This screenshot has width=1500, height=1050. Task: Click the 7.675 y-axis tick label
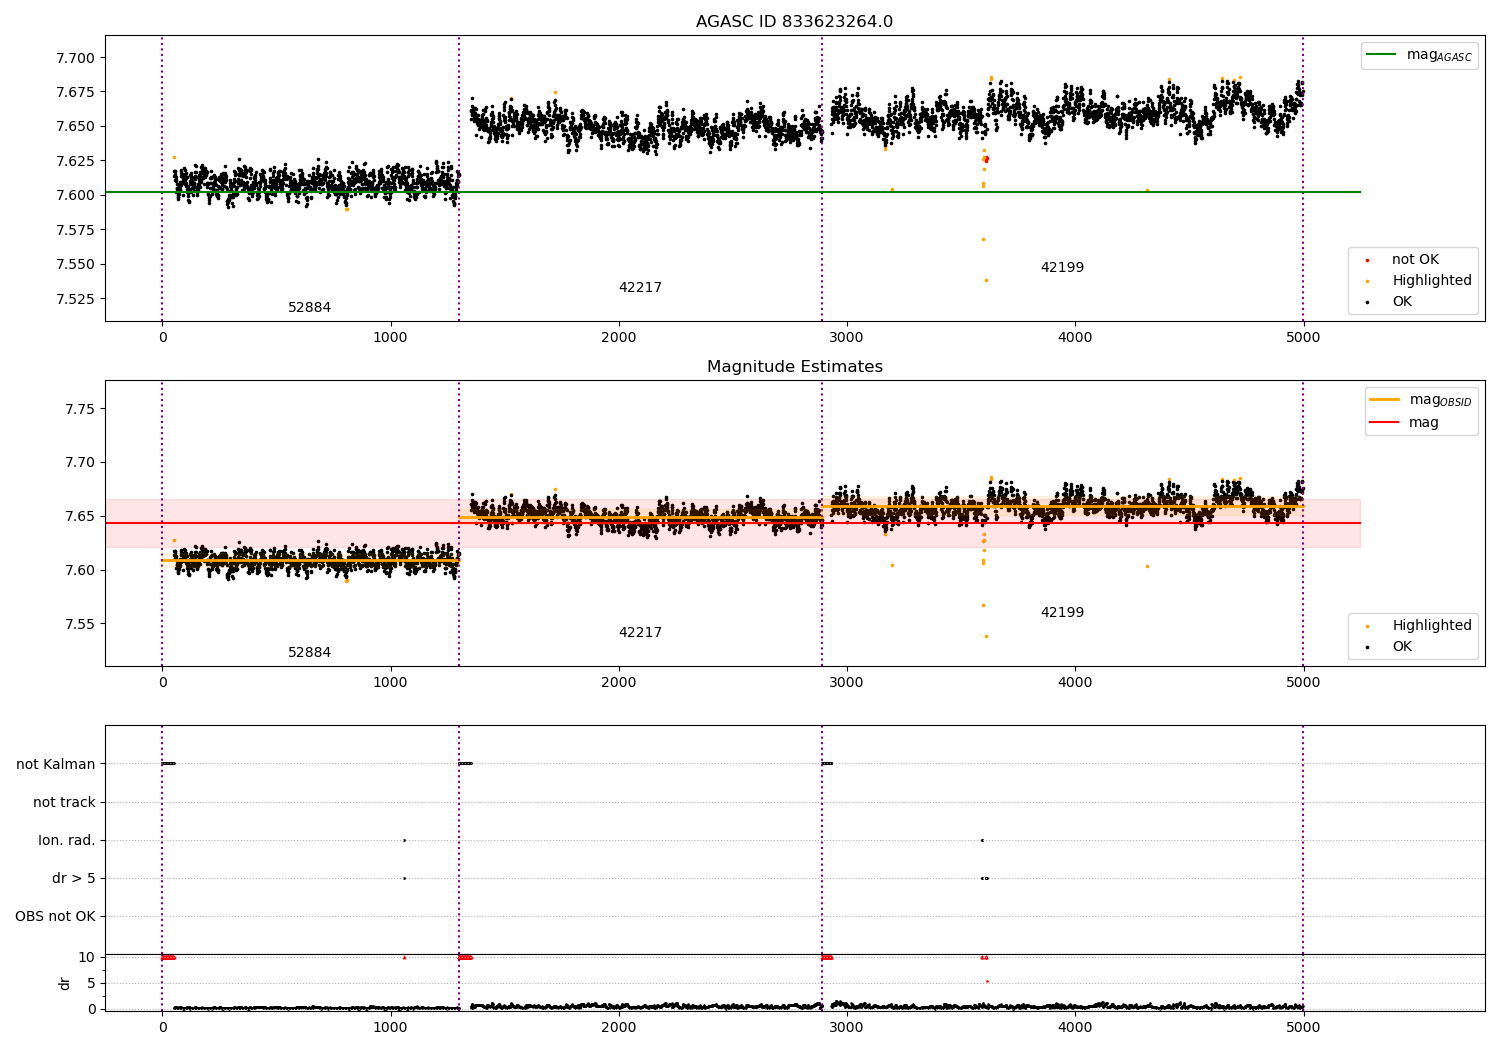(75, 93)
